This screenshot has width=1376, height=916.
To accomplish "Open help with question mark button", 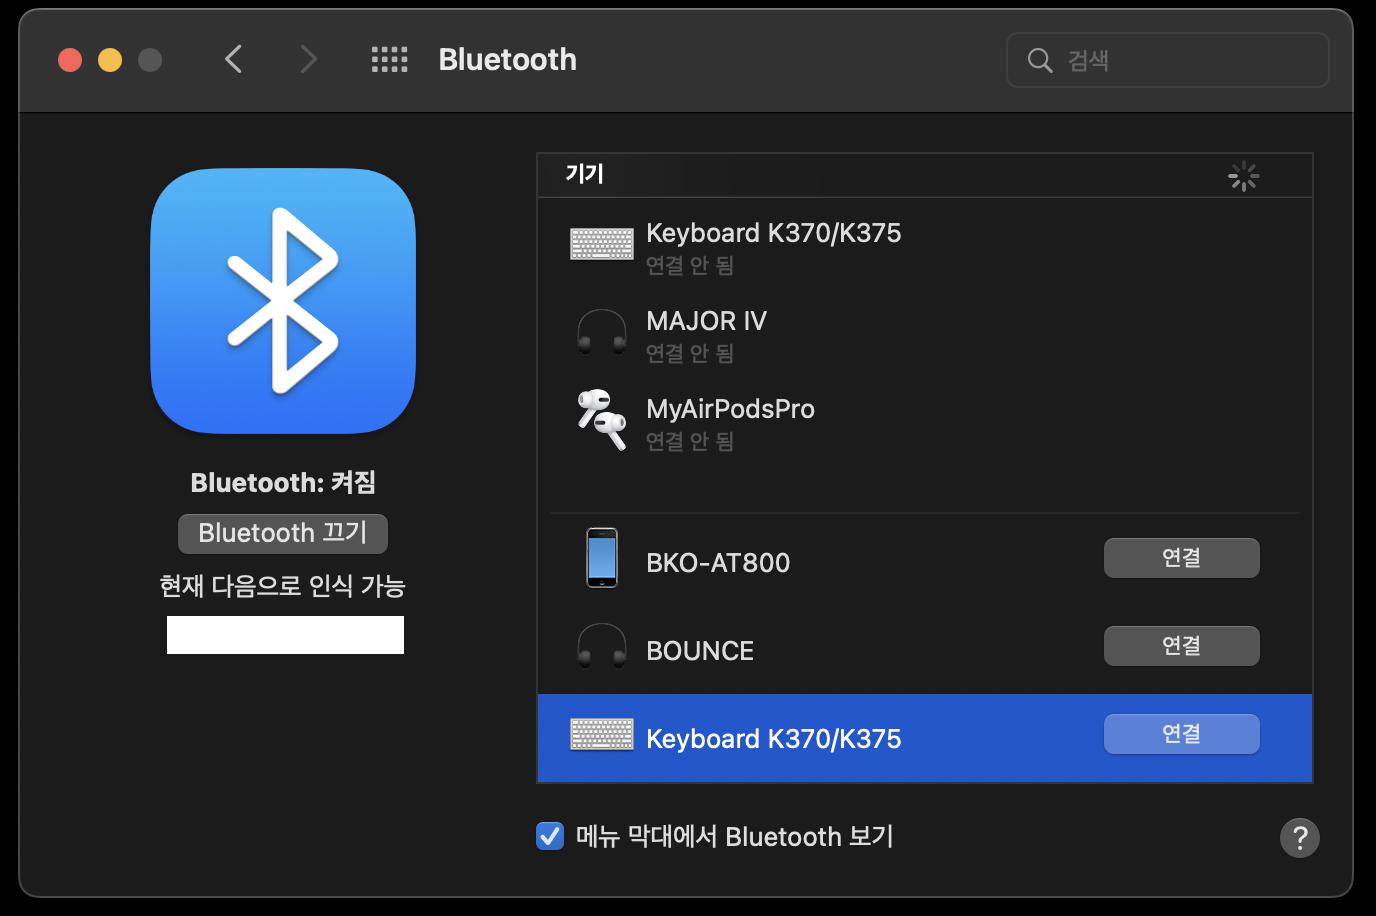I will pyautogui.click(x=1300, y=838).
